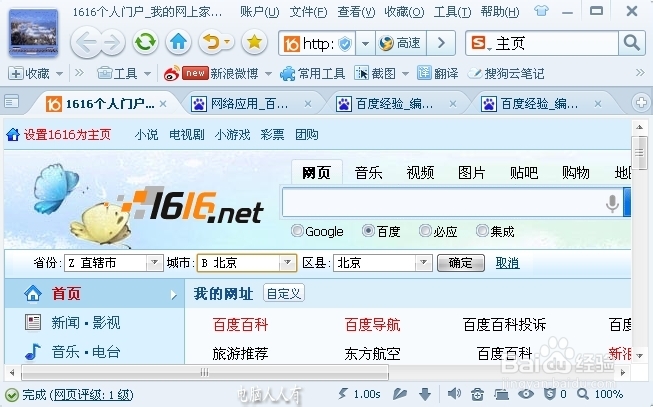Click into the 主页 search input box

[555, 43]
